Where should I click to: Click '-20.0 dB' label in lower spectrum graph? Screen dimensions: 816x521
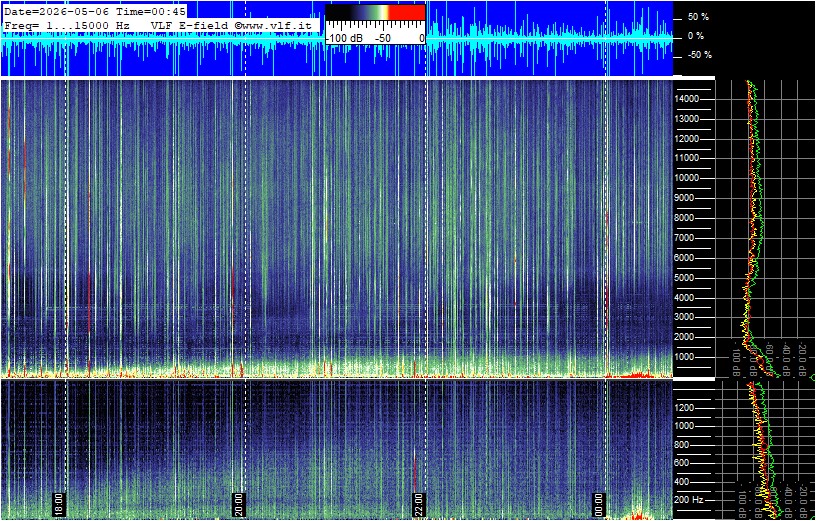802,499
